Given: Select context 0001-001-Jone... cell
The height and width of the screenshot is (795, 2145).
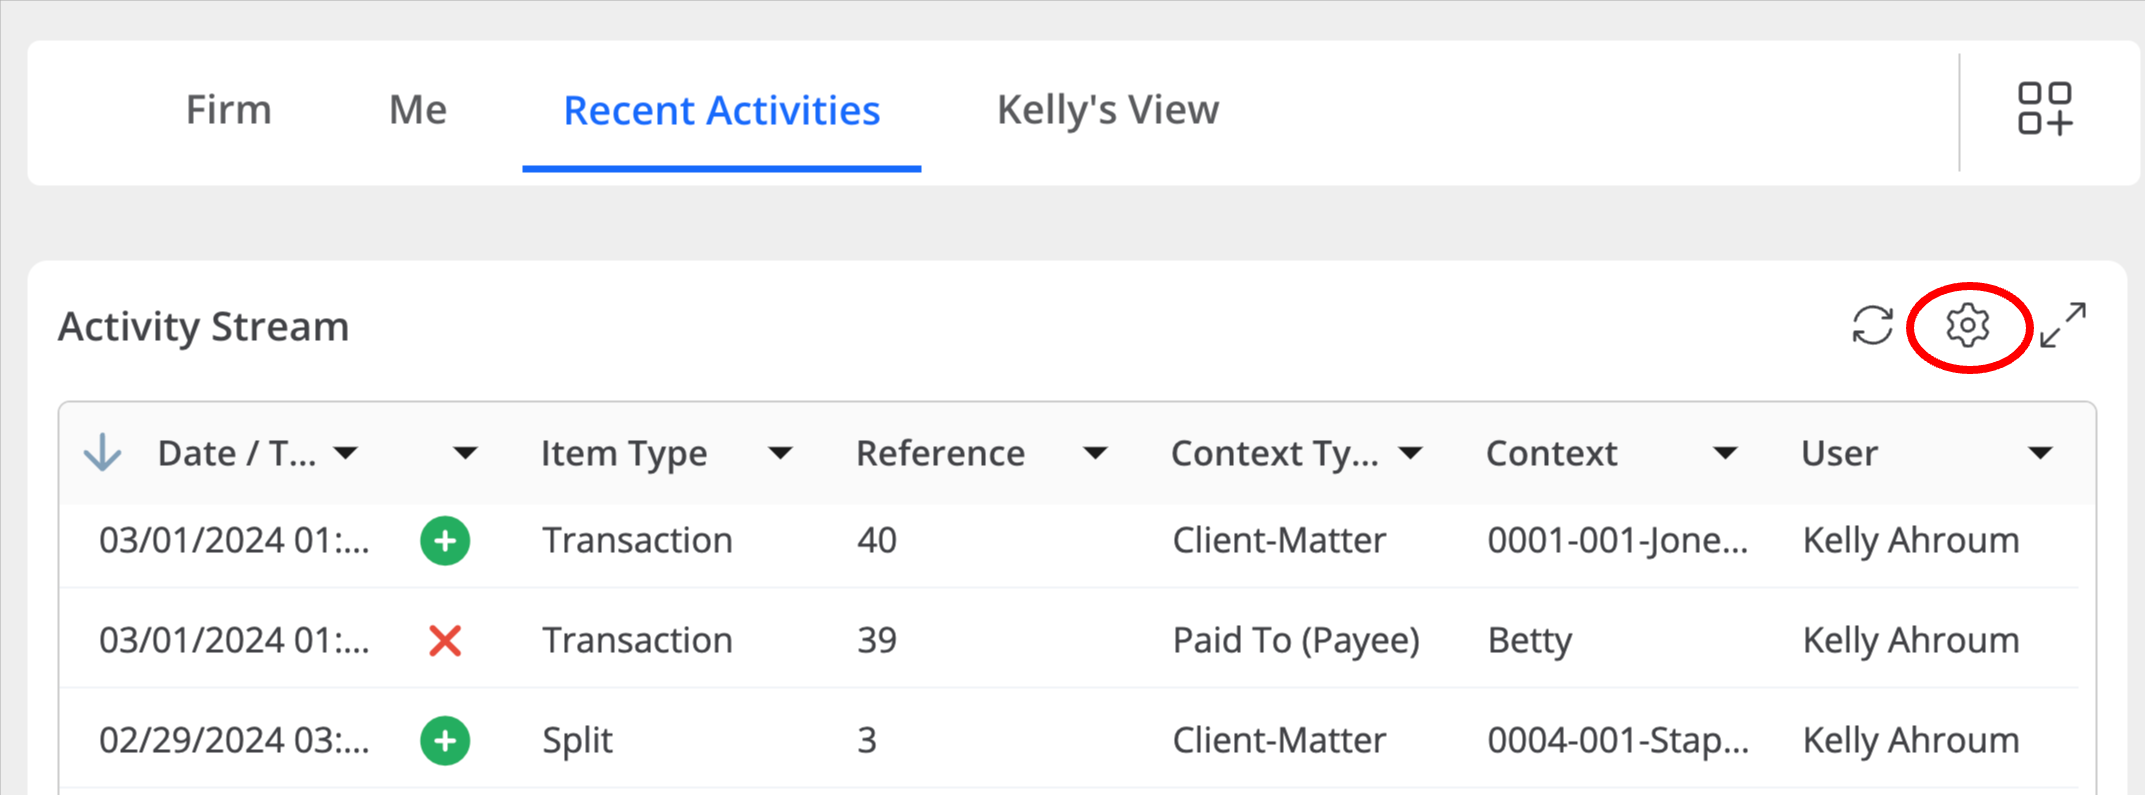Looking at the screenshot, I should pos(1618,541).
